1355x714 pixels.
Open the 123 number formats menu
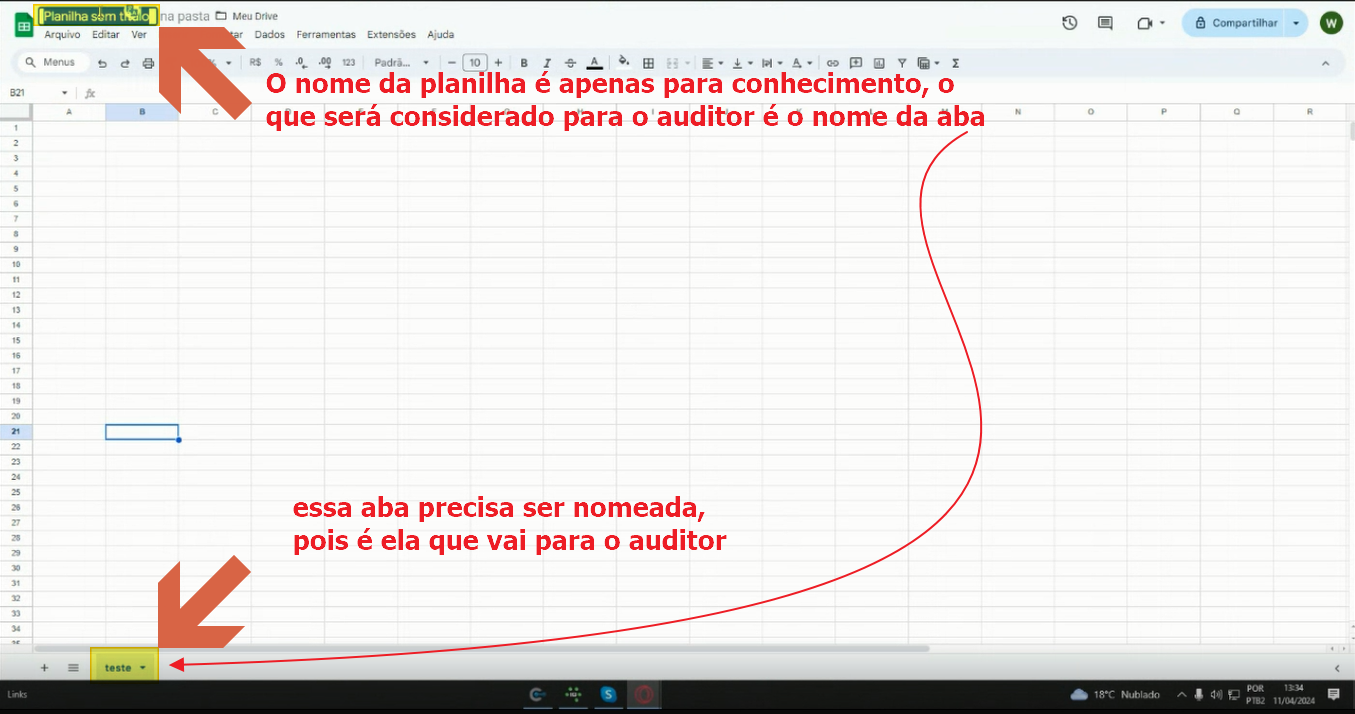348,62
